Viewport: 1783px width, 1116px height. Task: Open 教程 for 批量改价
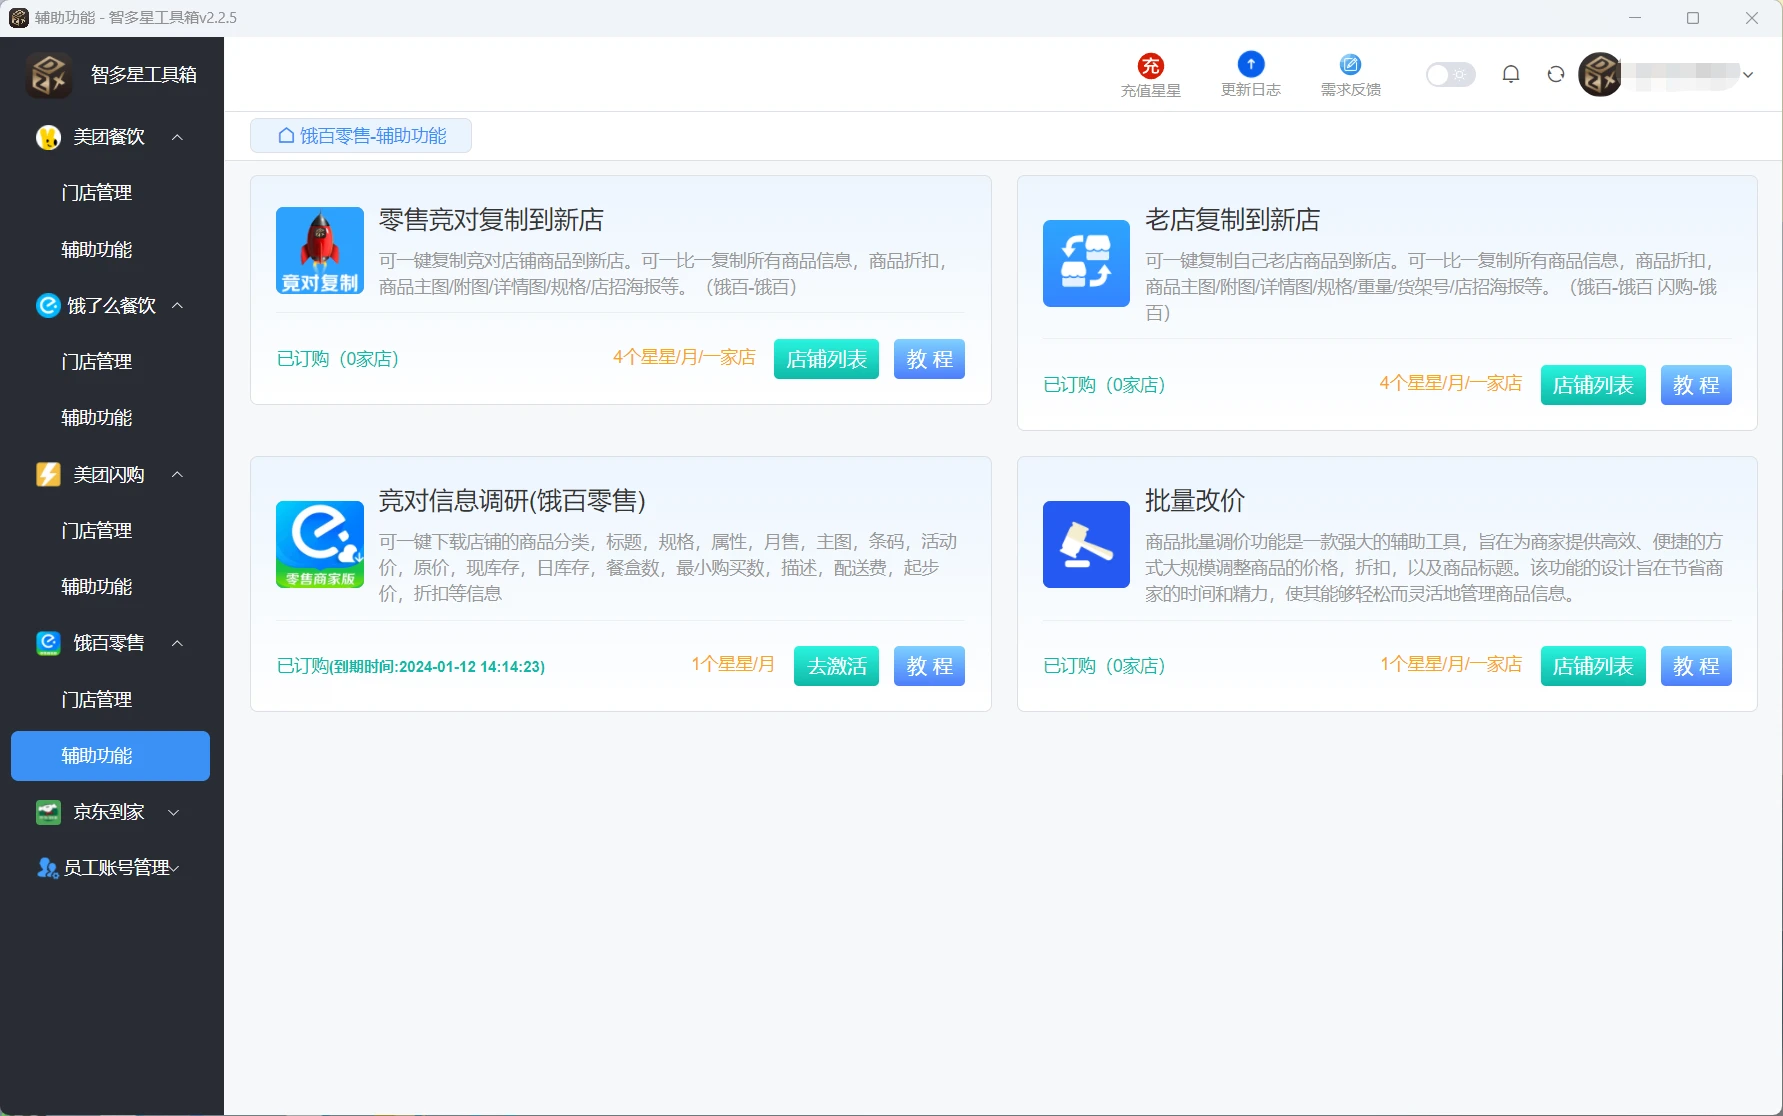point(1696,666)
